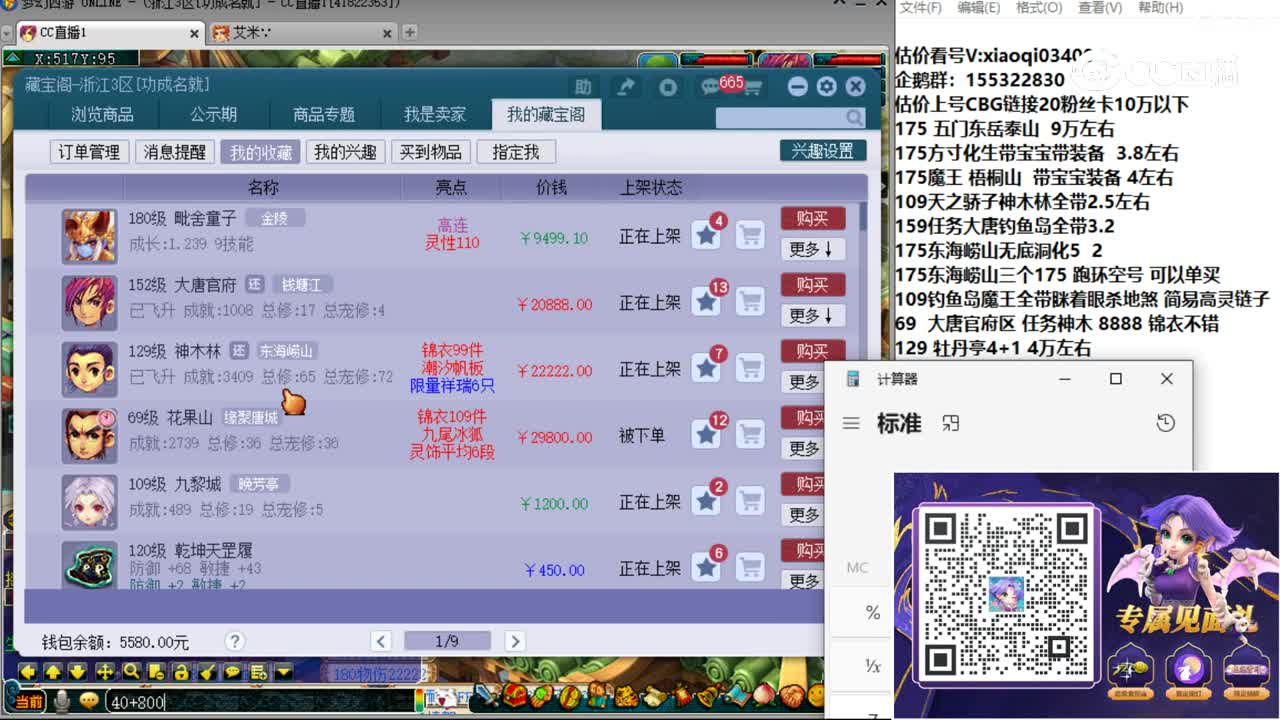Click the color gradient bar beside chat input
The height and width of the screenshot is (720, 1280).
419,700
